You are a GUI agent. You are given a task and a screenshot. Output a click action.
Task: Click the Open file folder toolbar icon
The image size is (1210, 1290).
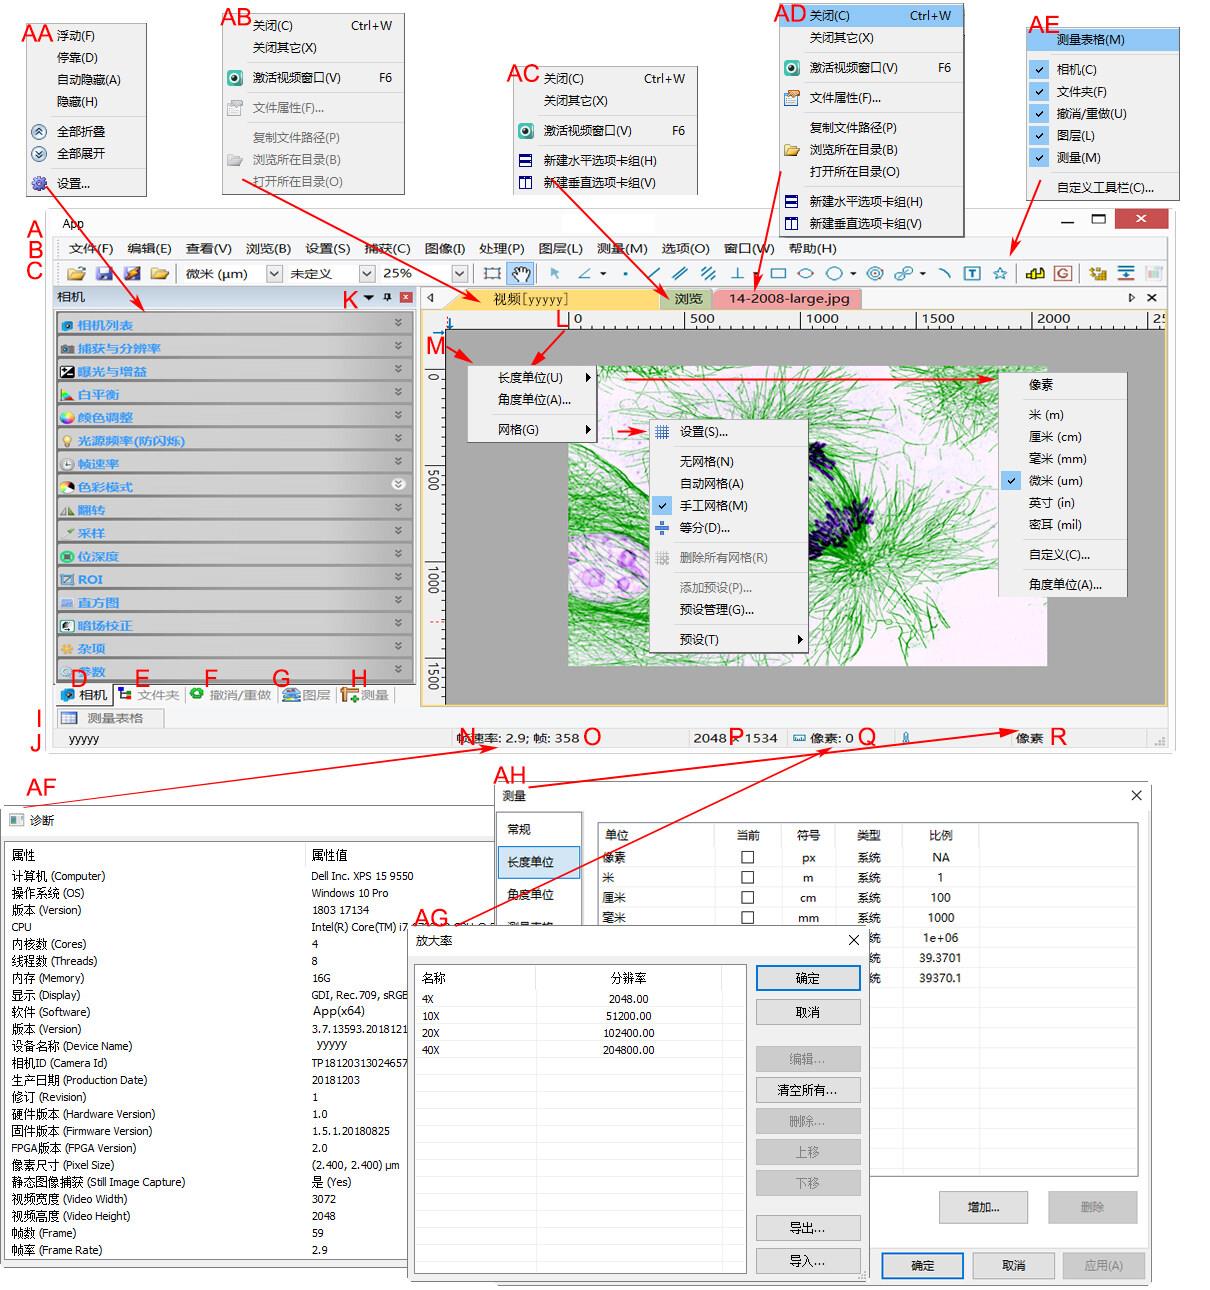(x=76, y=273)
